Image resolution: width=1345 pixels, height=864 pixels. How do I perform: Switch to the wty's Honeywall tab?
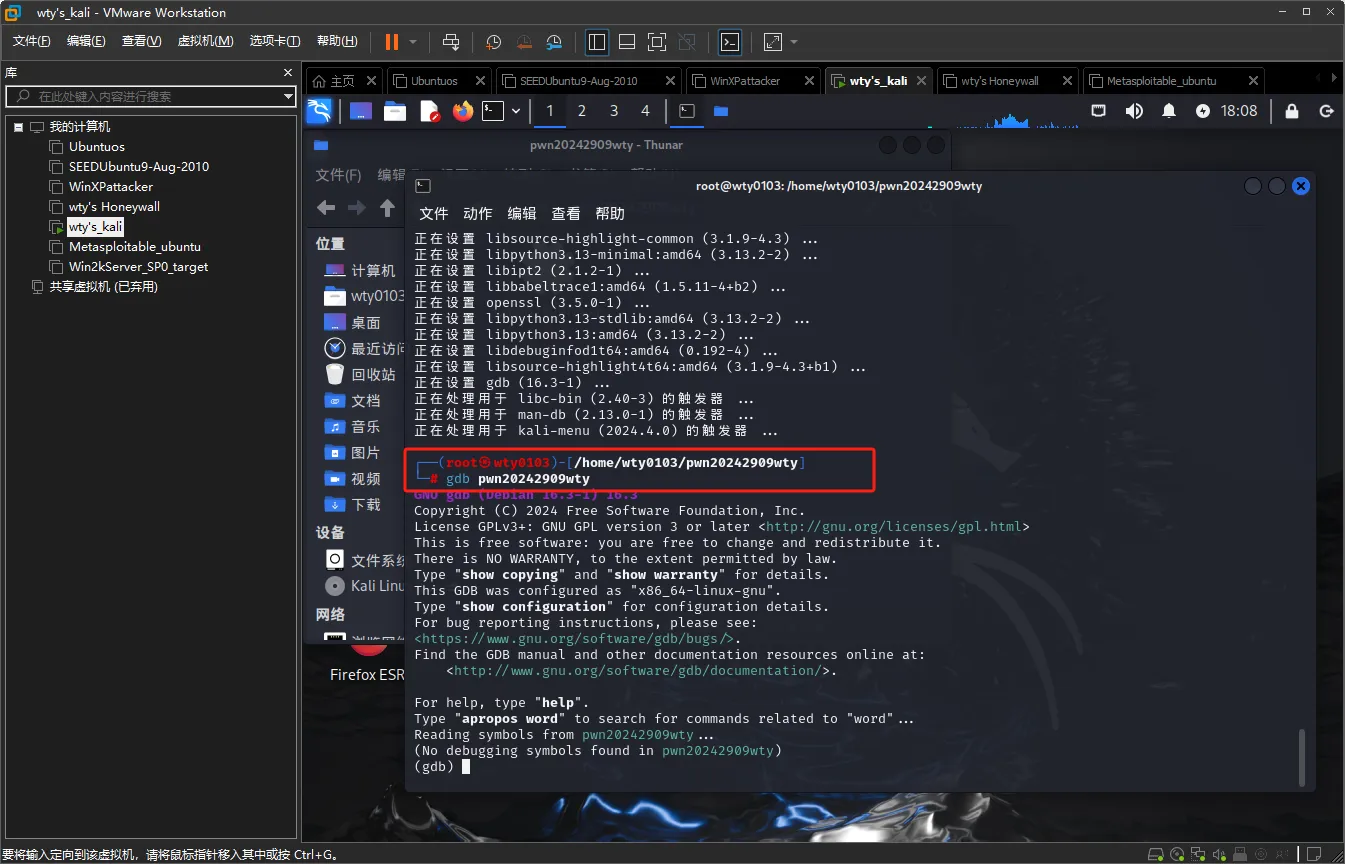click(999, 81)
